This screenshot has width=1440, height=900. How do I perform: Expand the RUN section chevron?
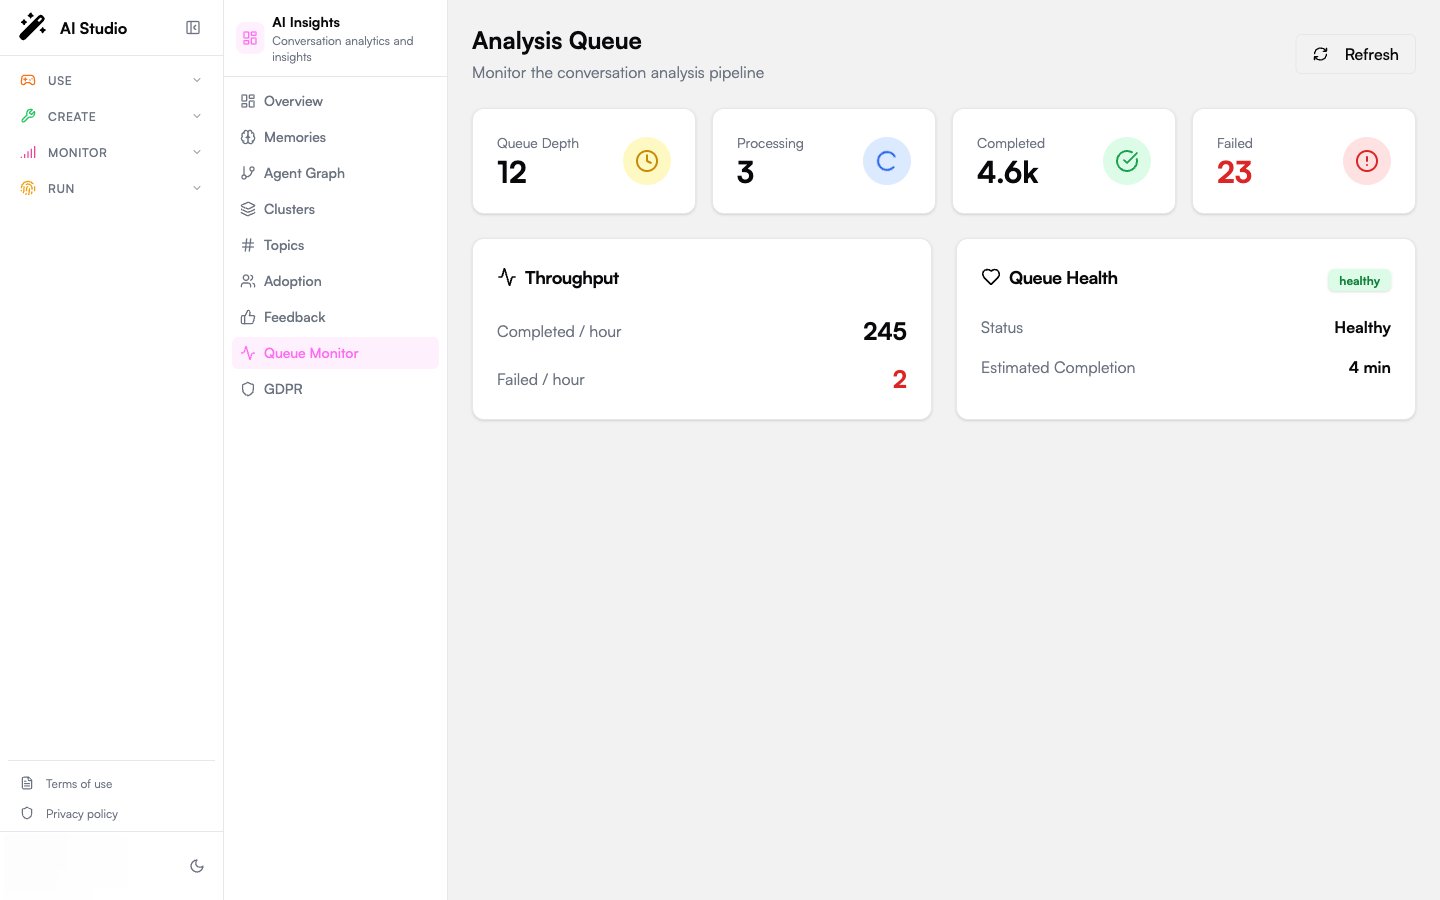tap(197, 188)
